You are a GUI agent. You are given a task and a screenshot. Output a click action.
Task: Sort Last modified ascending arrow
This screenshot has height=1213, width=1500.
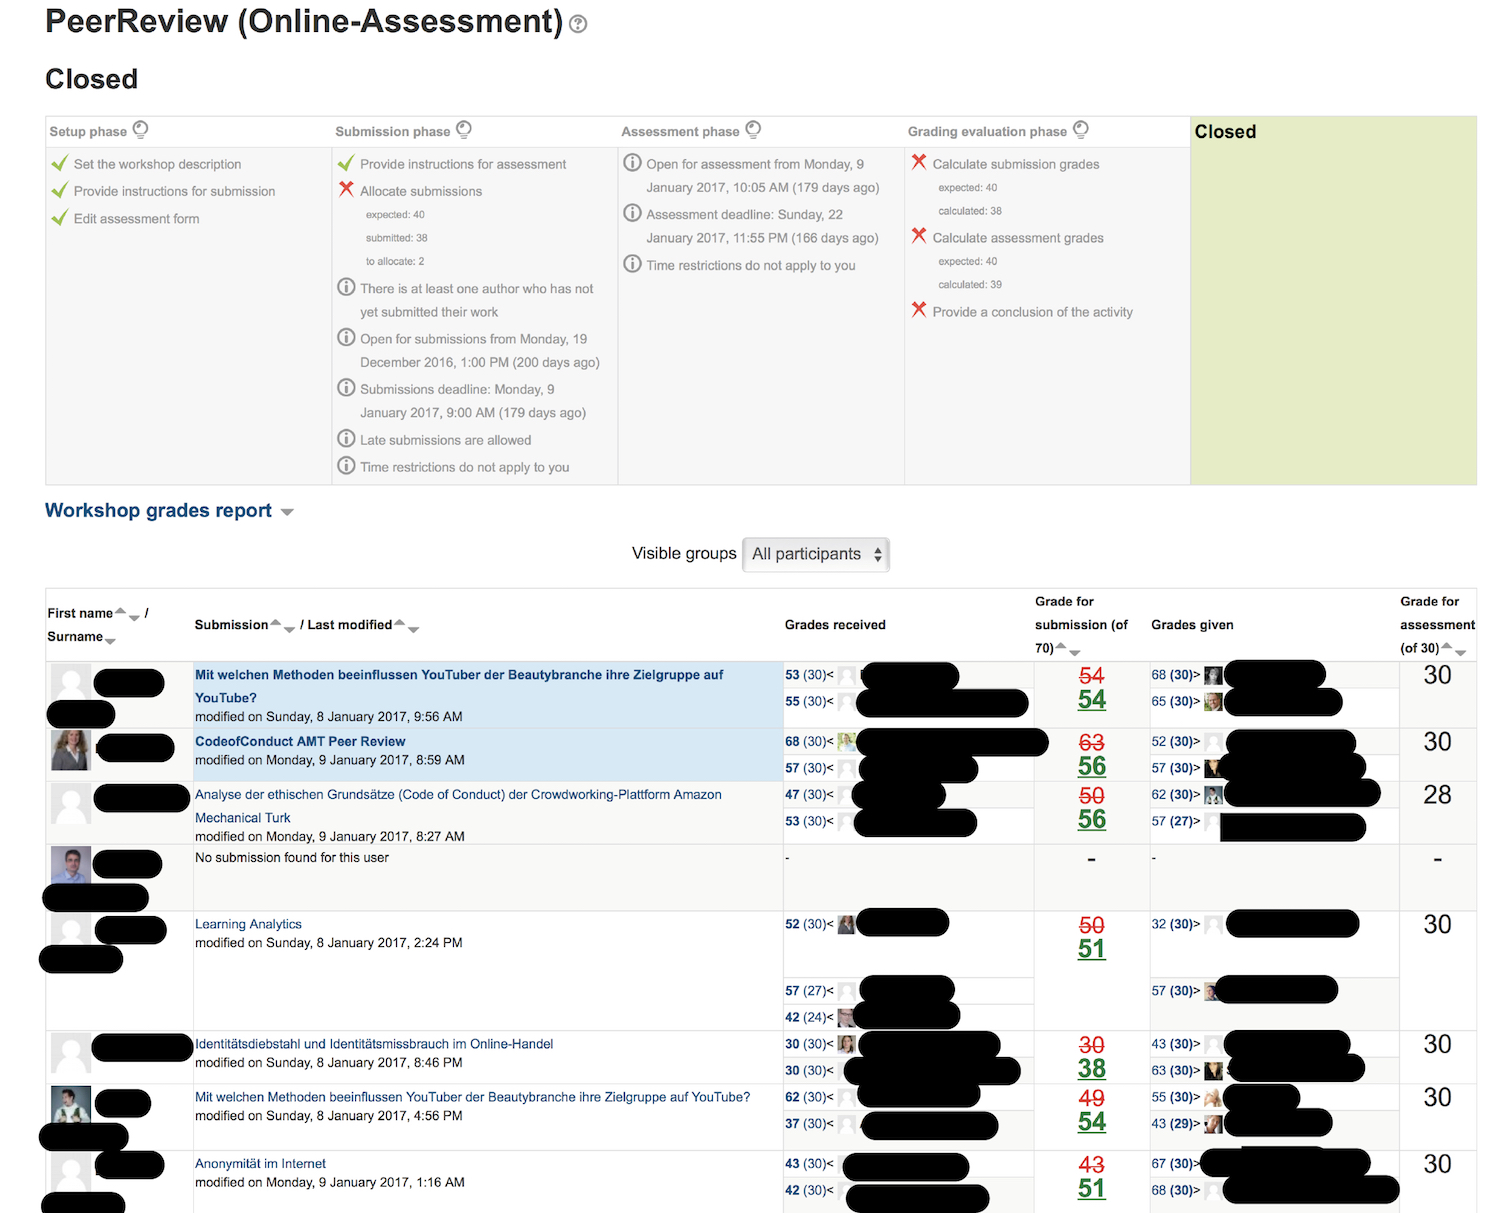(400, 622)
